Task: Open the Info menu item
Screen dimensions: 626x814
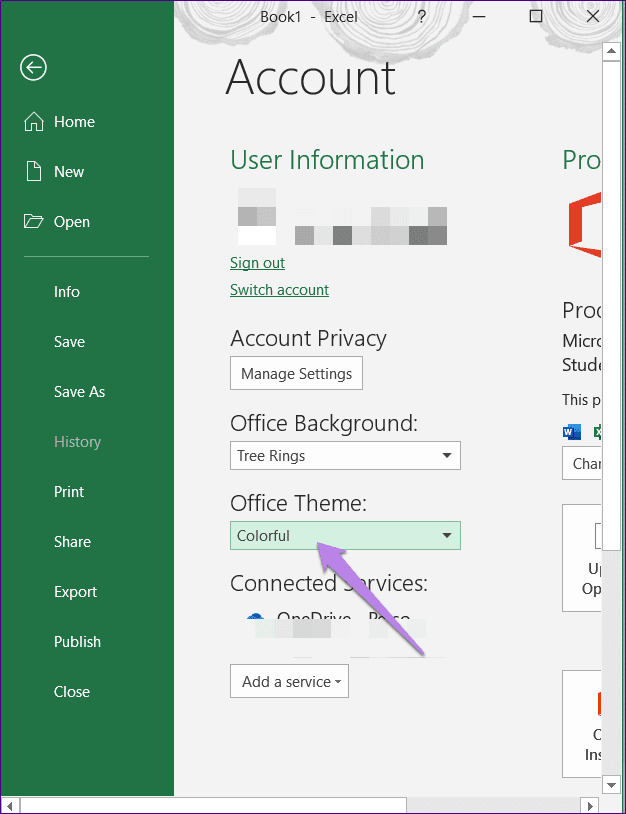Action: pyautogui.click(x=67, y=292)
